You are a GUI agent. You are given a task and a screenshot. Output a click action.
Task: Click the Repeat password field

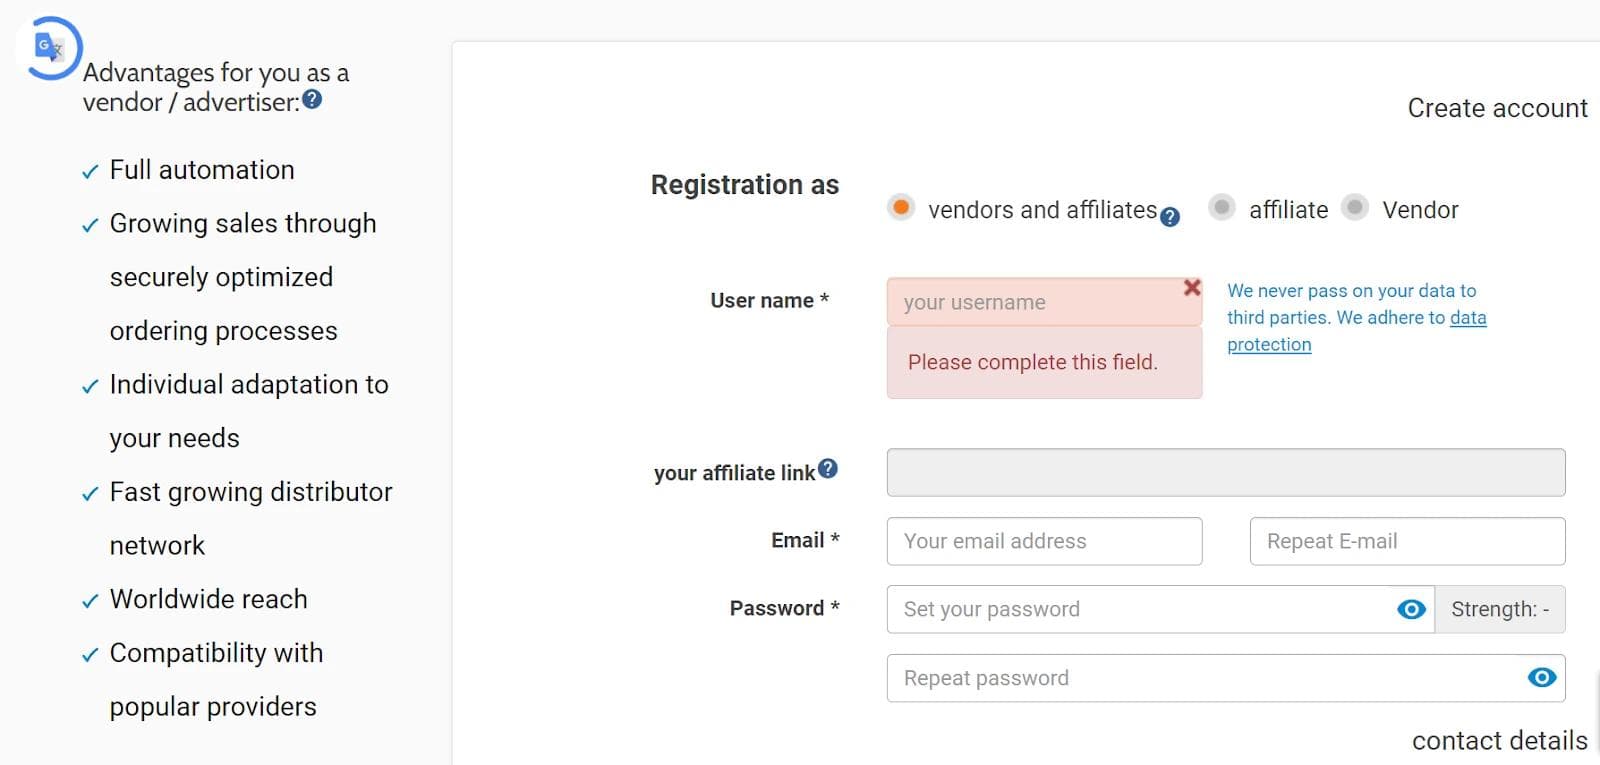coord(1200,678)
